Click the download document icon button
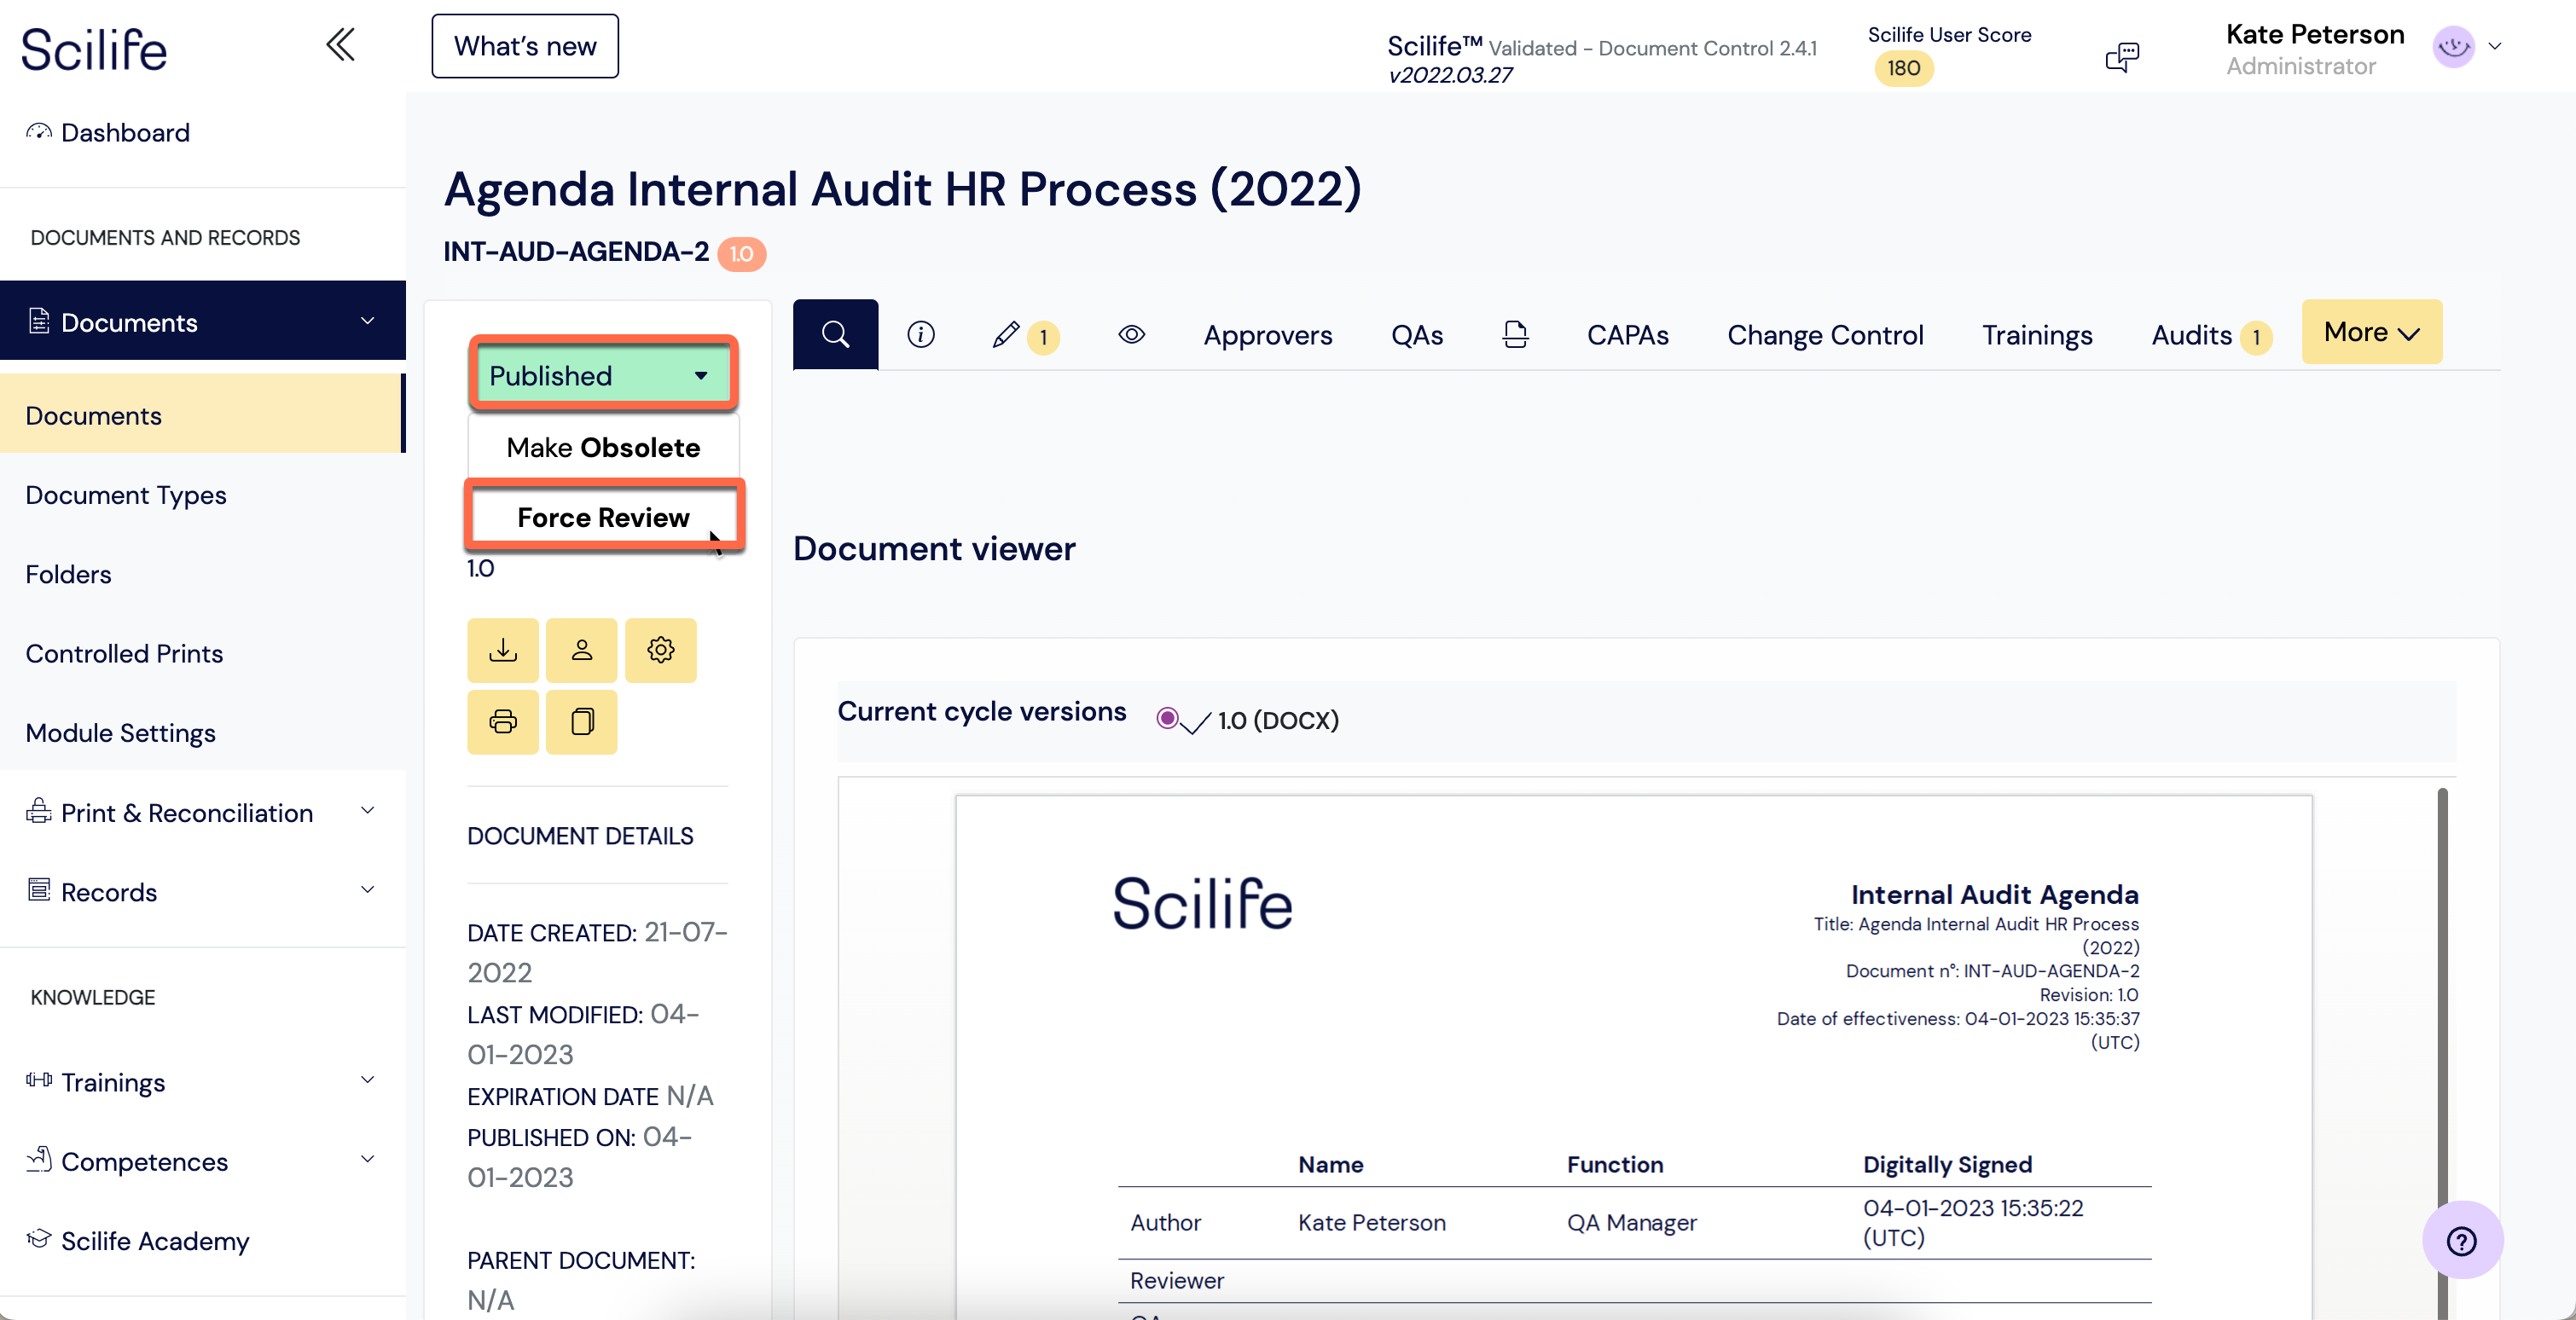This screenshot has height=1320, width=2576. (x=503, y=650)
